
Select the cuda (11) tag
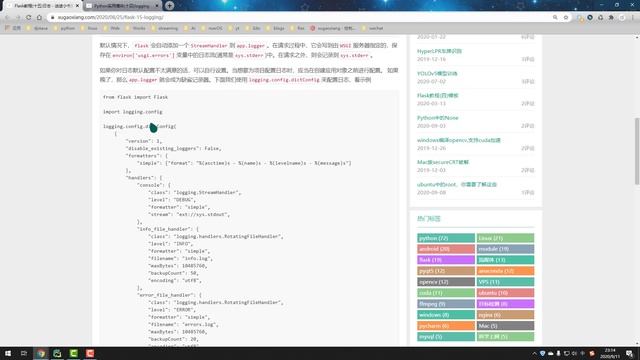[x=446, y=293]
